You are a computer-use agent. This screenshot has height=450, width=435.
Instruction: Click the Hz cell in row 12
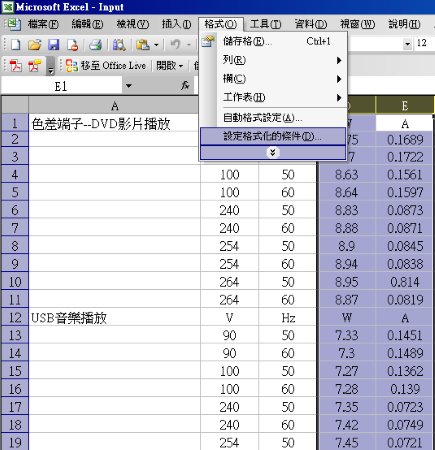pos(288,318)
